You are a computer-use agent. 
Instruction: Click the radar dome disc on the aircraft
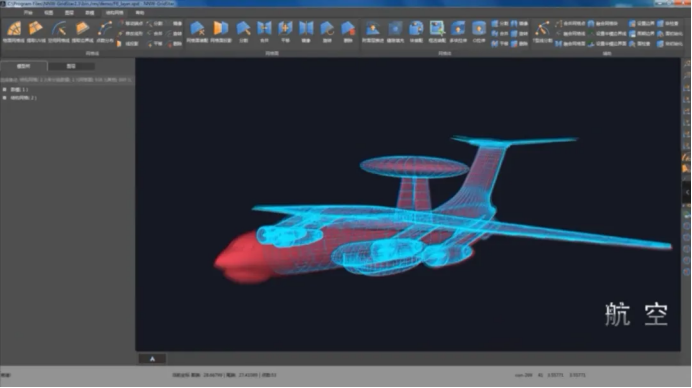414,166
